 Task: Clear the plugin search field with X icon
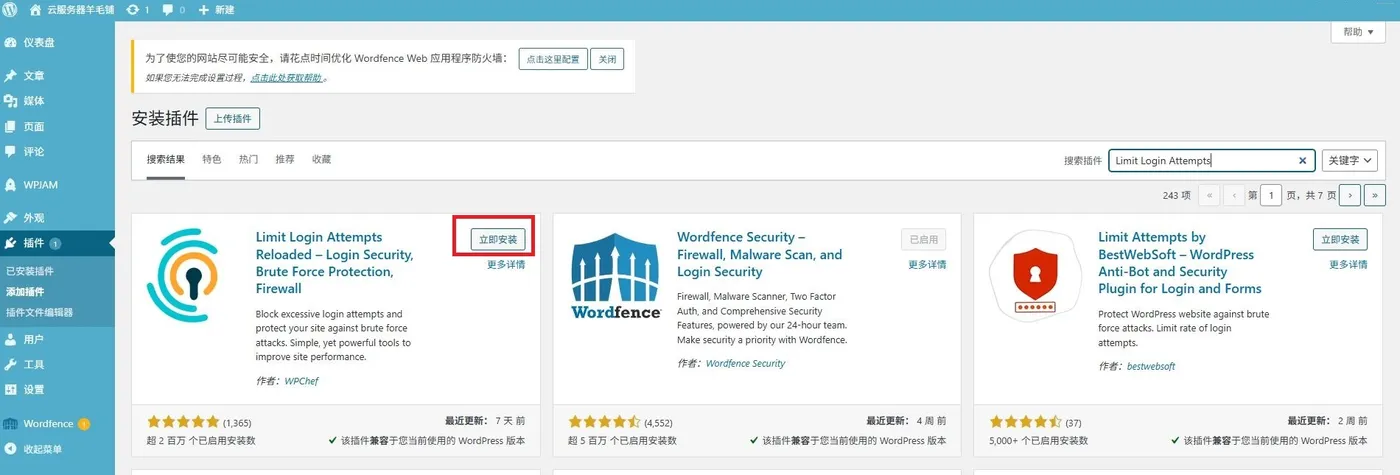1303,160
